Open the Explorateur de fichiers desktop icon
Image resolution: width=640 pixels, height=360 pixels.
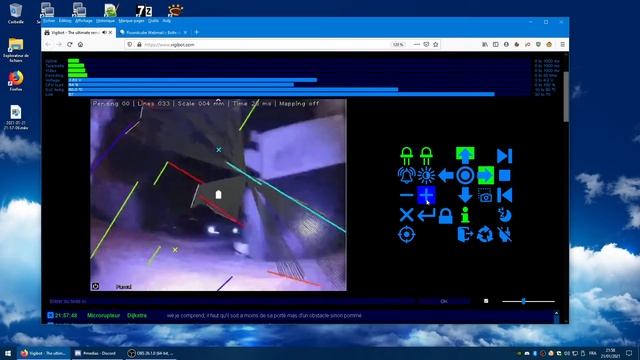(16, 50)
